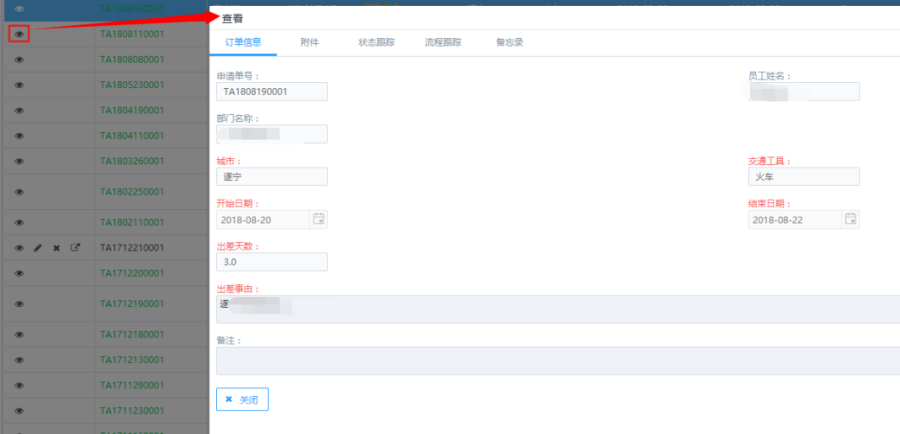The width and height of the screenshot is (900, 434).
Task: Click the 出差天数 field showing 3.0
Action: 272,261
